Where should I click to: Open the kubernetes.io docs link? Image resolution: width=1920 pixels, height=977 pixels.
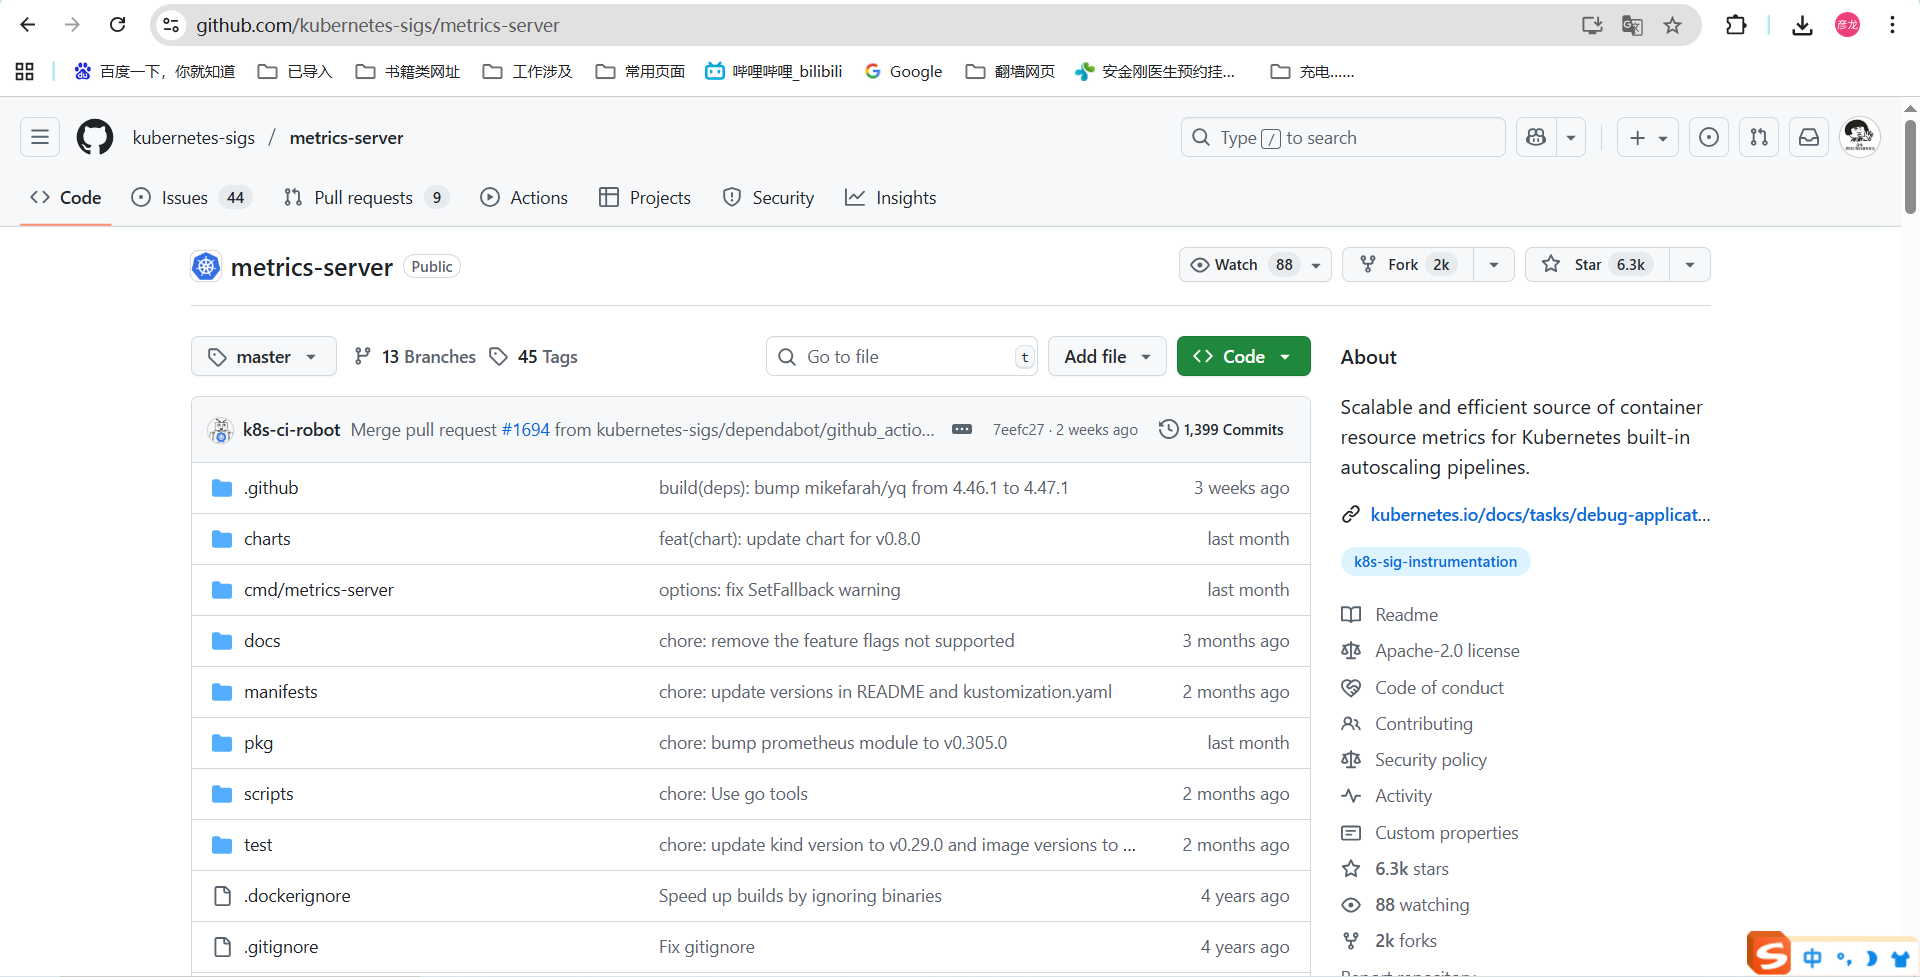[x=1540, y=514]
